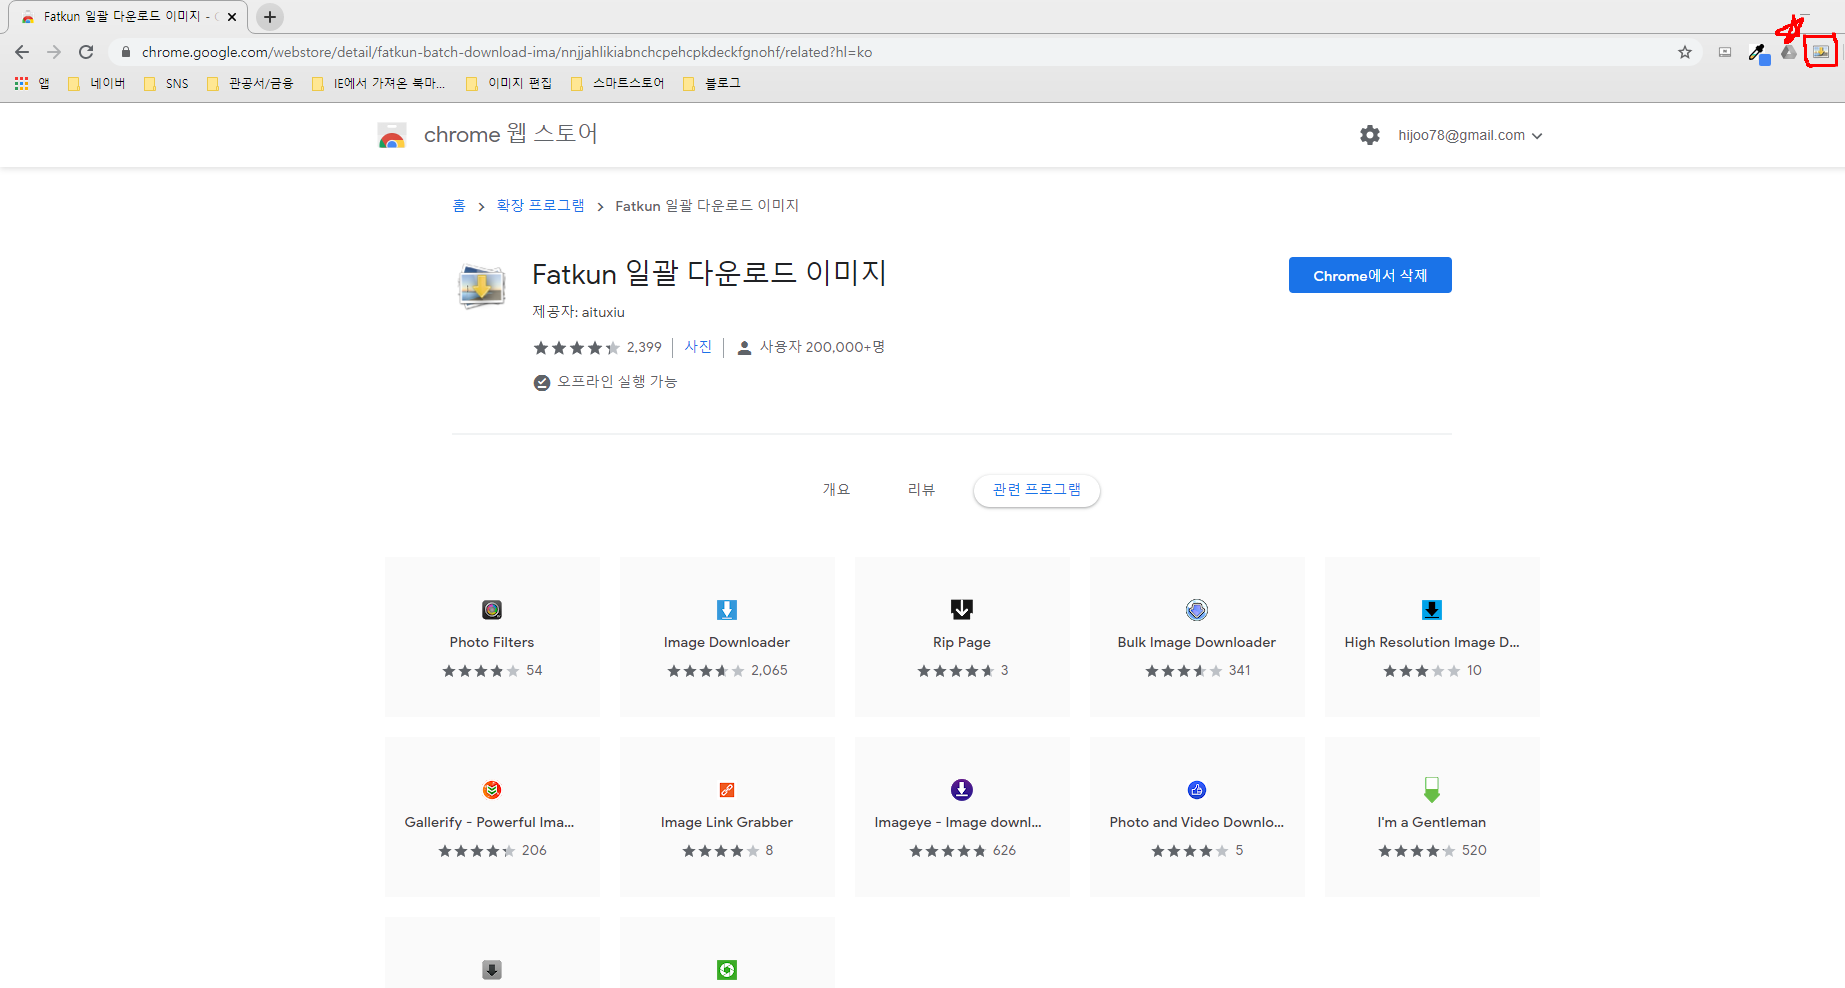Viewport: 1845px width, 988px height.
Task: Open the Photo and Video Downloader icon
Action: point(1197,789)
